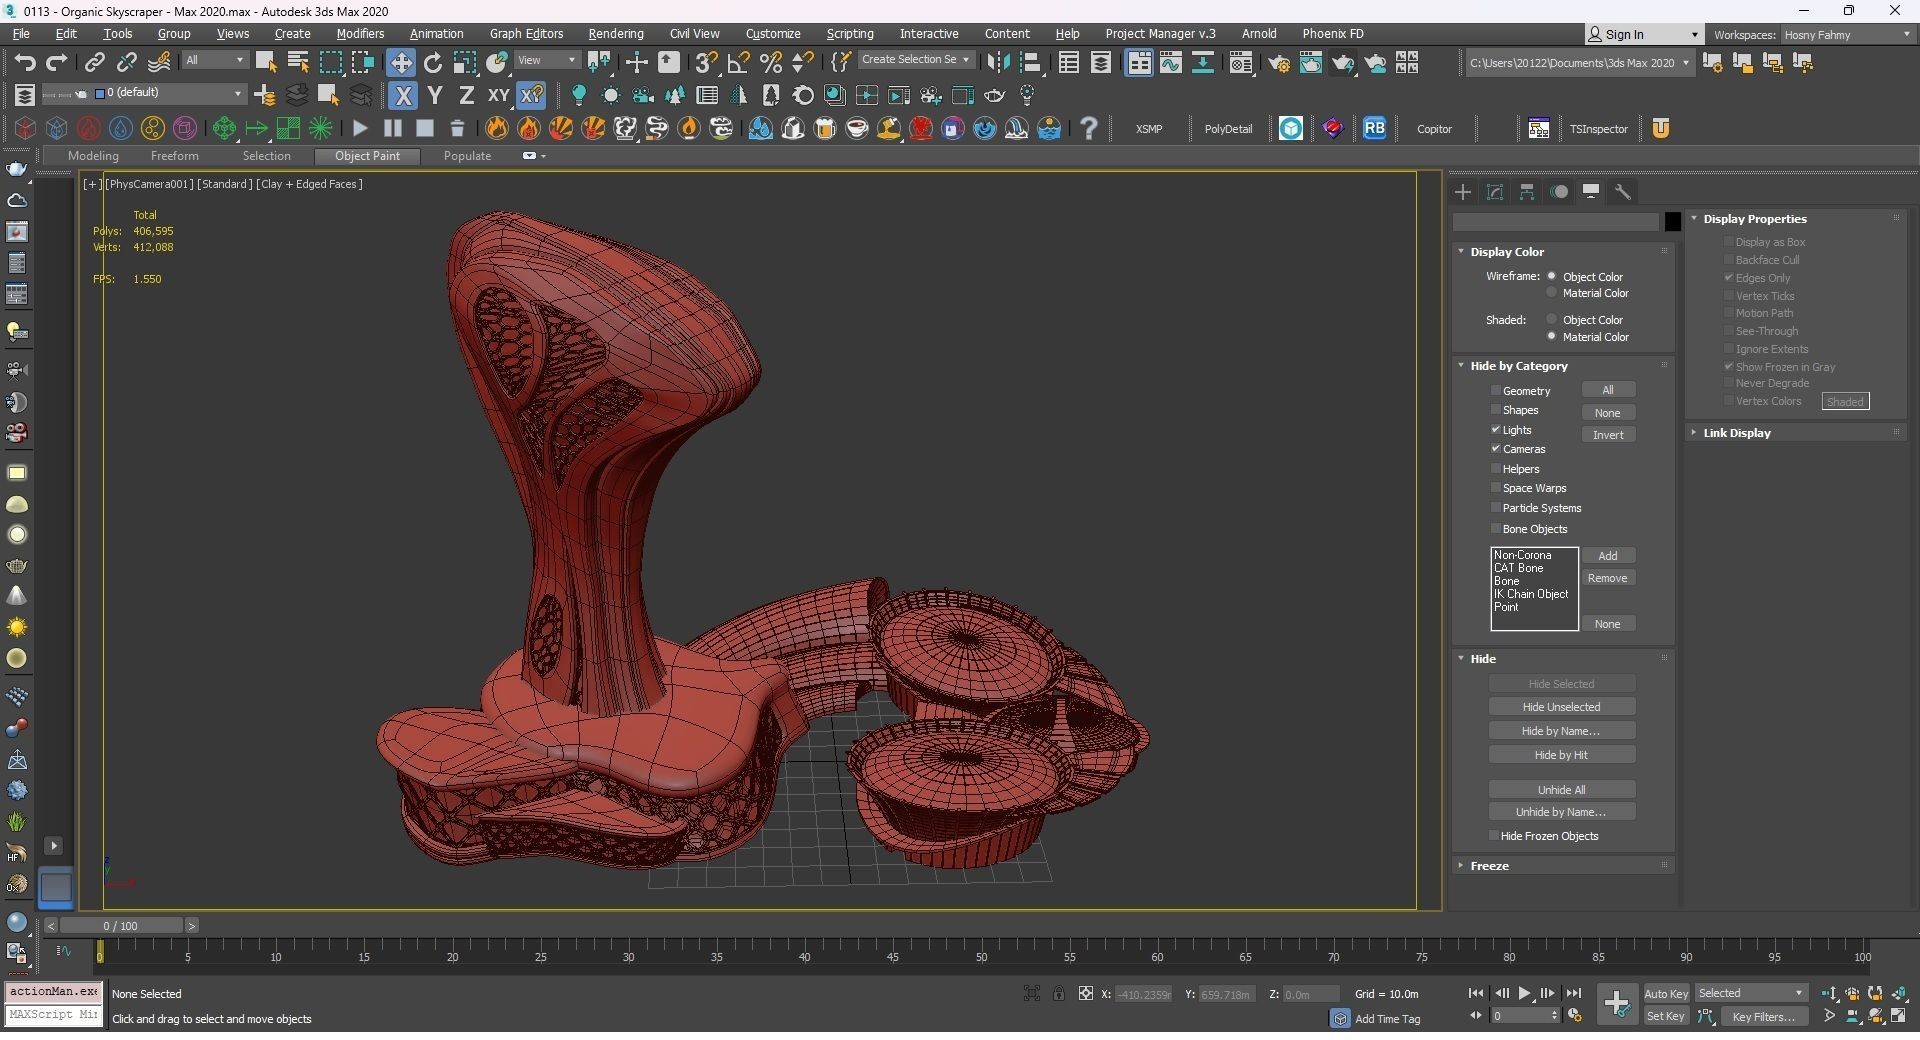Select Object Color for Shaded
Viewport: 1920px width, 1040px height.
pos(1552,320)
